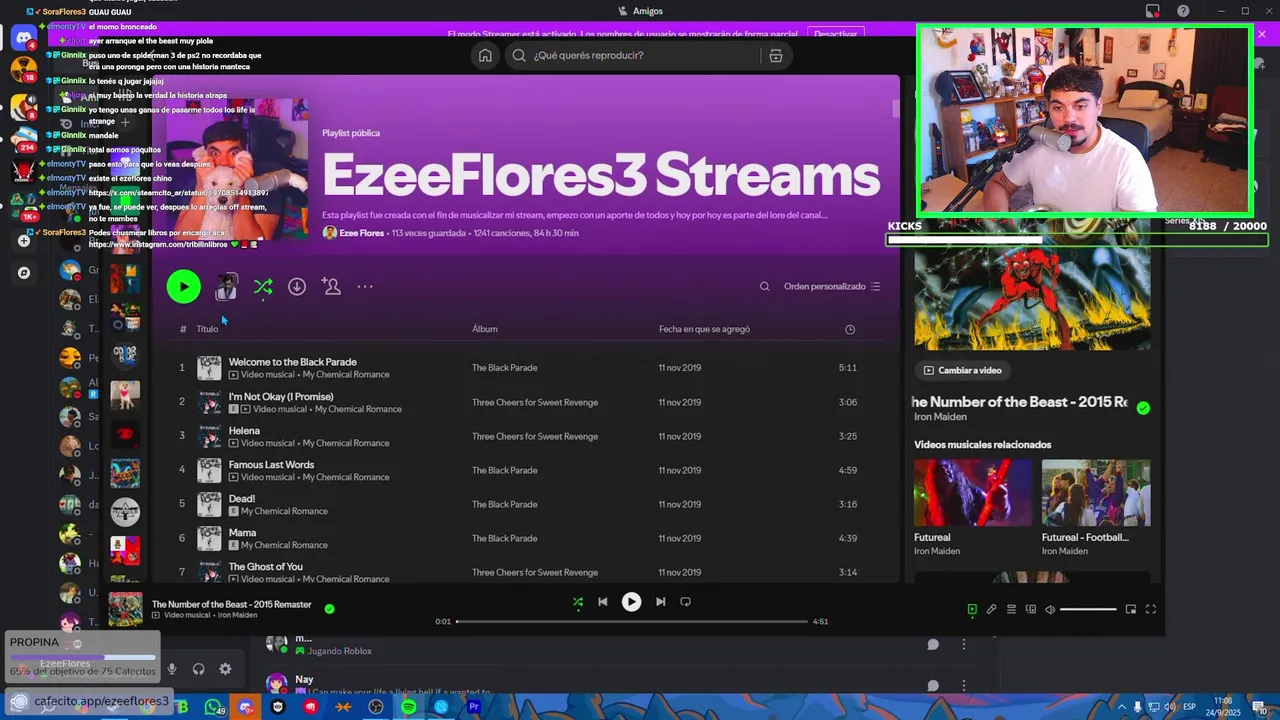Open the play queue icon

(1011, 609)
